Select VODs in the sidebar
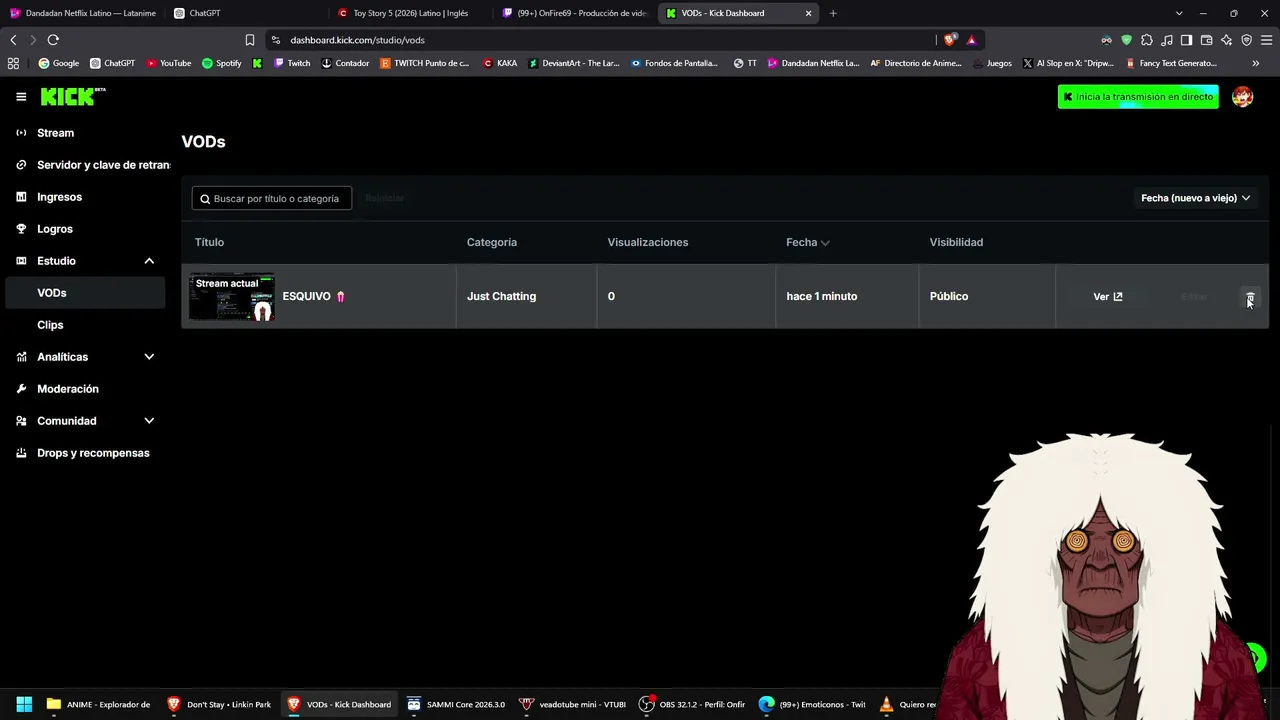Image resolution: width=1280 pixels, height=720 pixels. pos(85,293)
